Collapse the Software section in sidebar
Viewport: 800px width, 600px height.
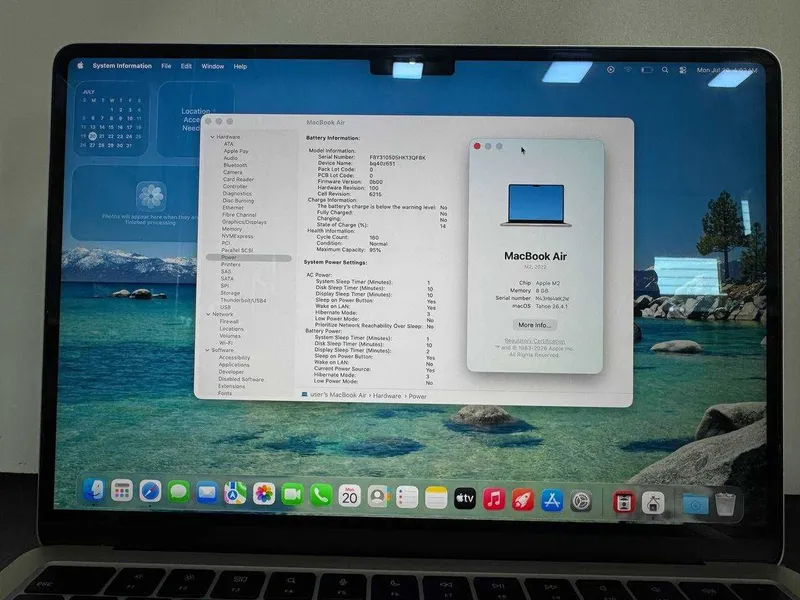click(x=207, y=350)
